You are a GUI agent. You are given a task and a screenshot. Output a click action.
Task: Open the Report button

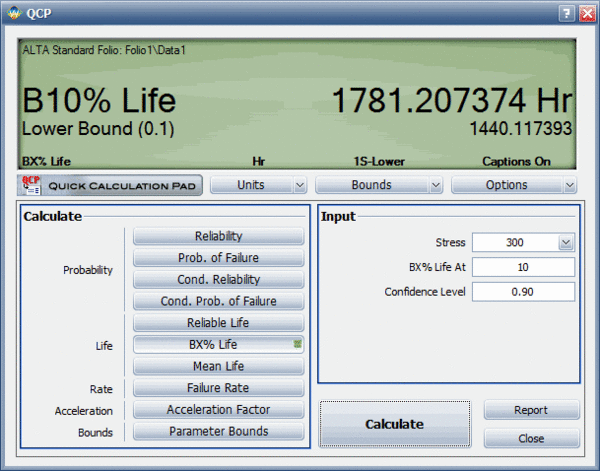[532, 410]
